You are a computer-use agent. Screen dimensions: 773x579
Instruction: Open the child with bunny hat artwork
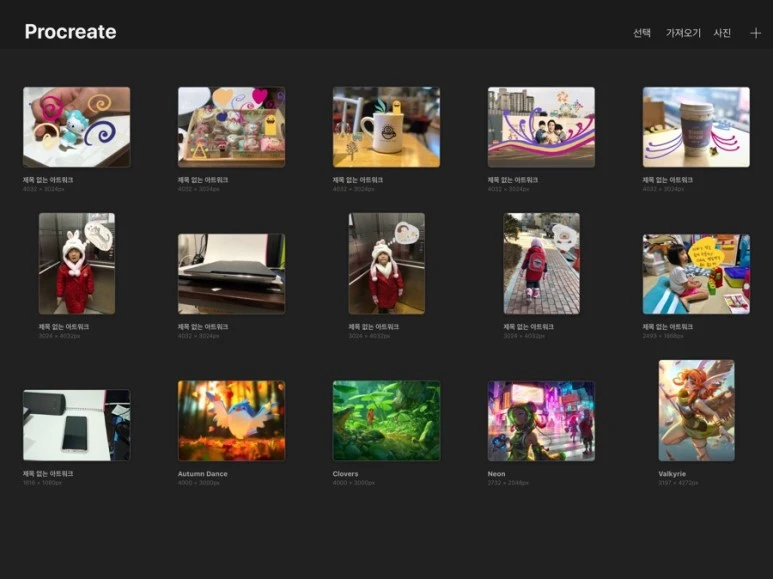click(77, 263)
